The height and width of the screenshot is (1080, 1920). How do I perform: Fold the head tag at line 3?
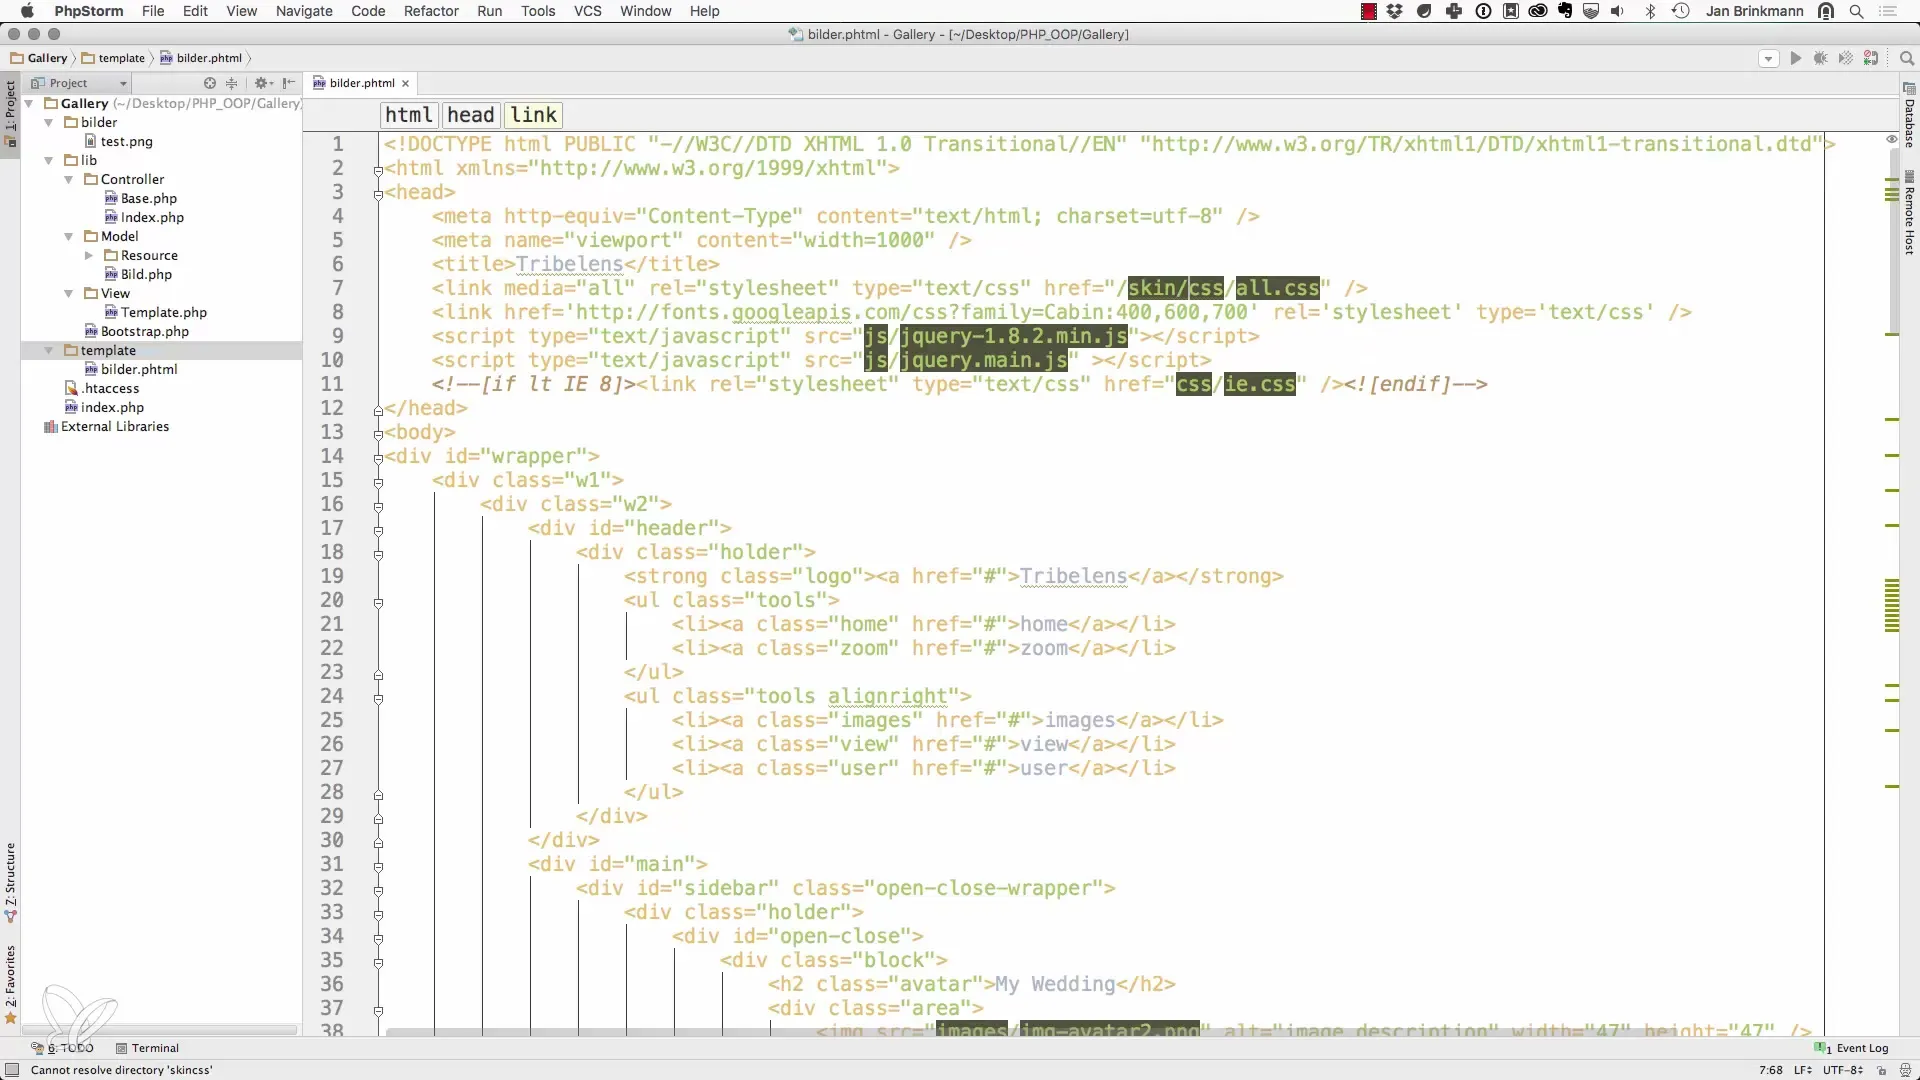(378, 194)
